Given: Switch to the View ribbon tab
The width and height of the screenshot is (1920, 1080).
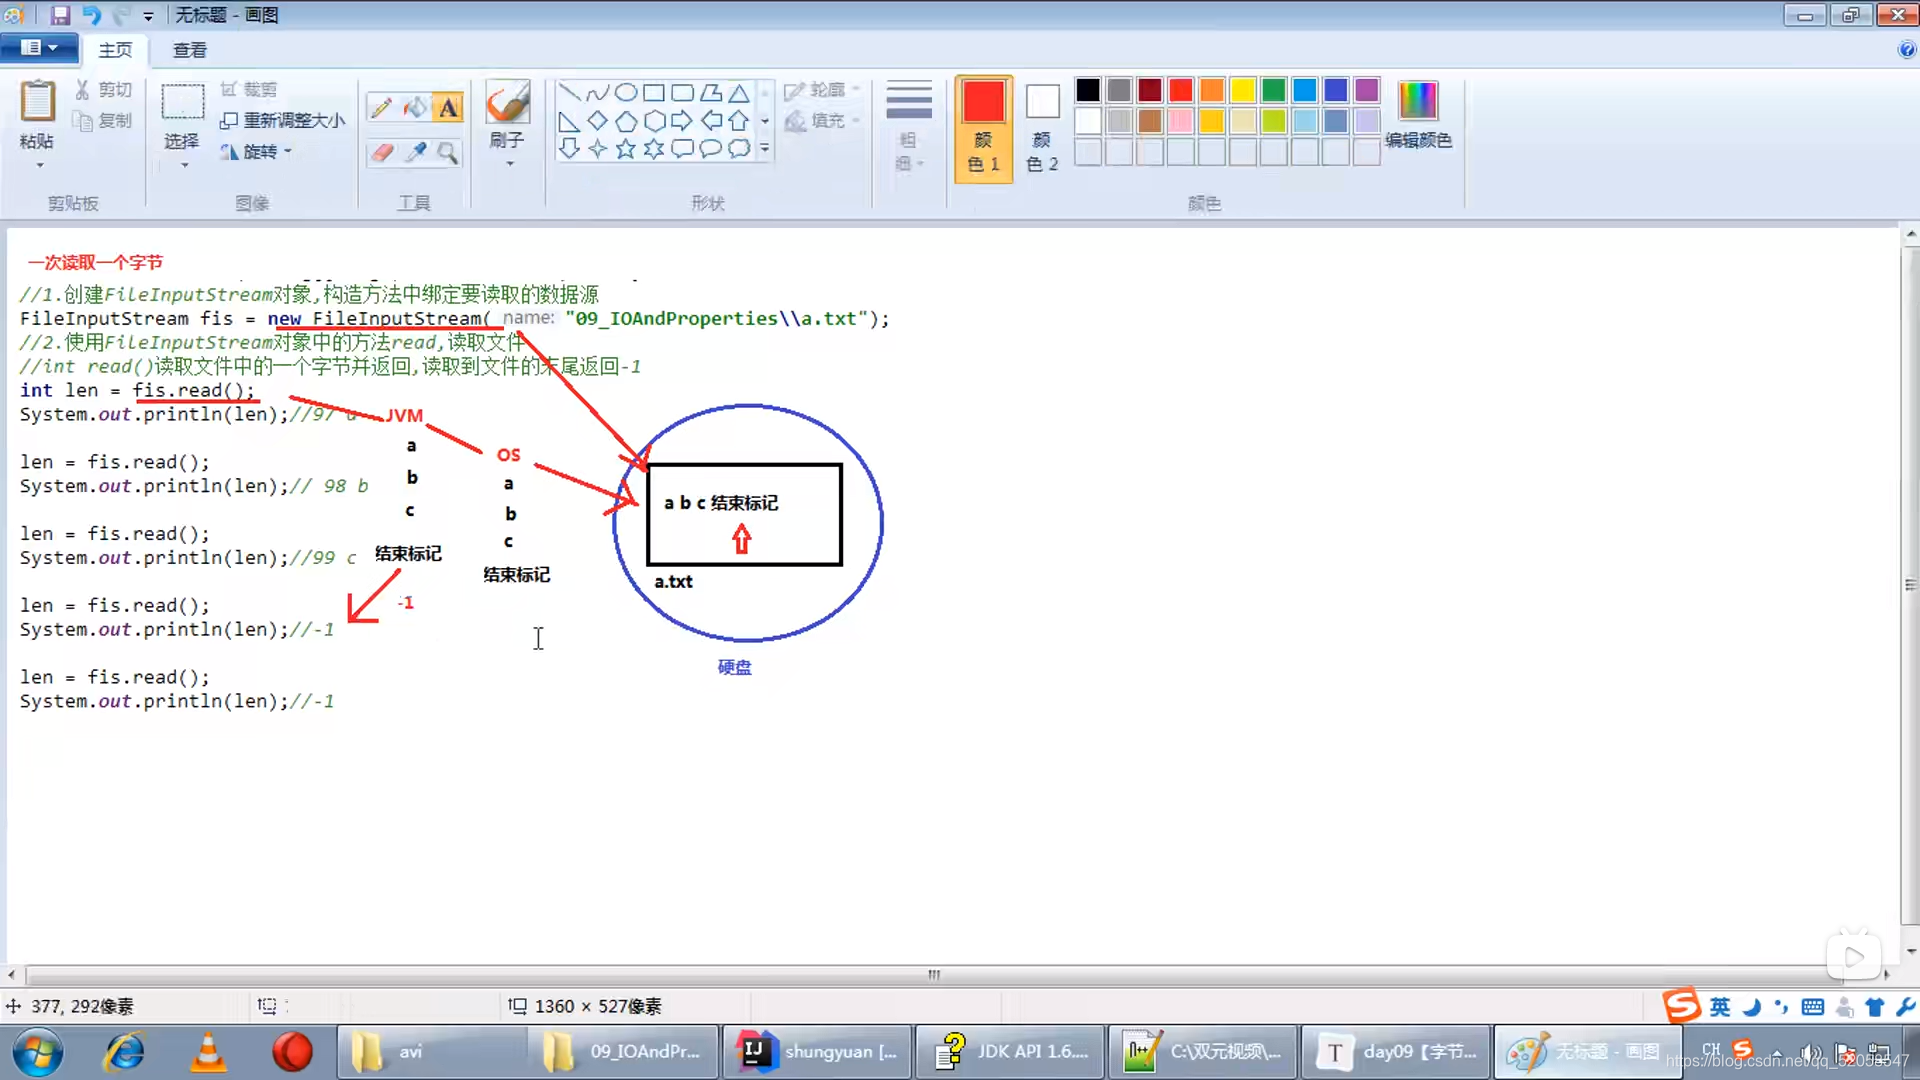Looking at the screenshot, I should coord(189,50).
